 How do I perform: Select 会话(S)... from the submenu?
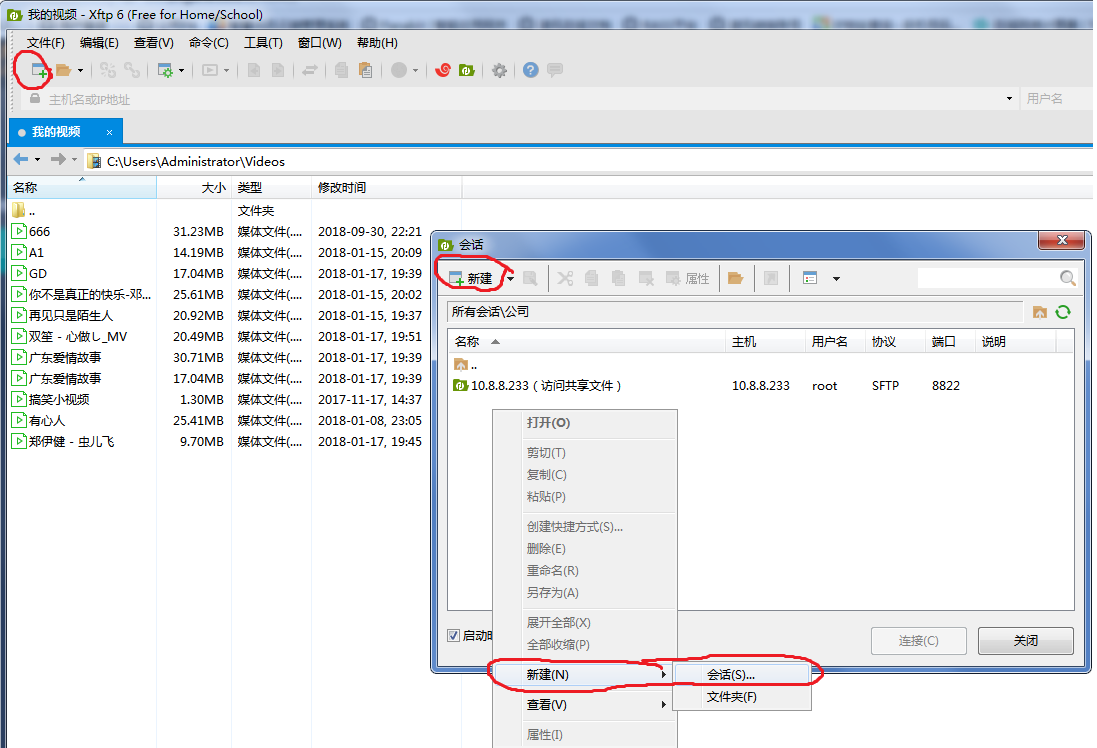point(730,675)
